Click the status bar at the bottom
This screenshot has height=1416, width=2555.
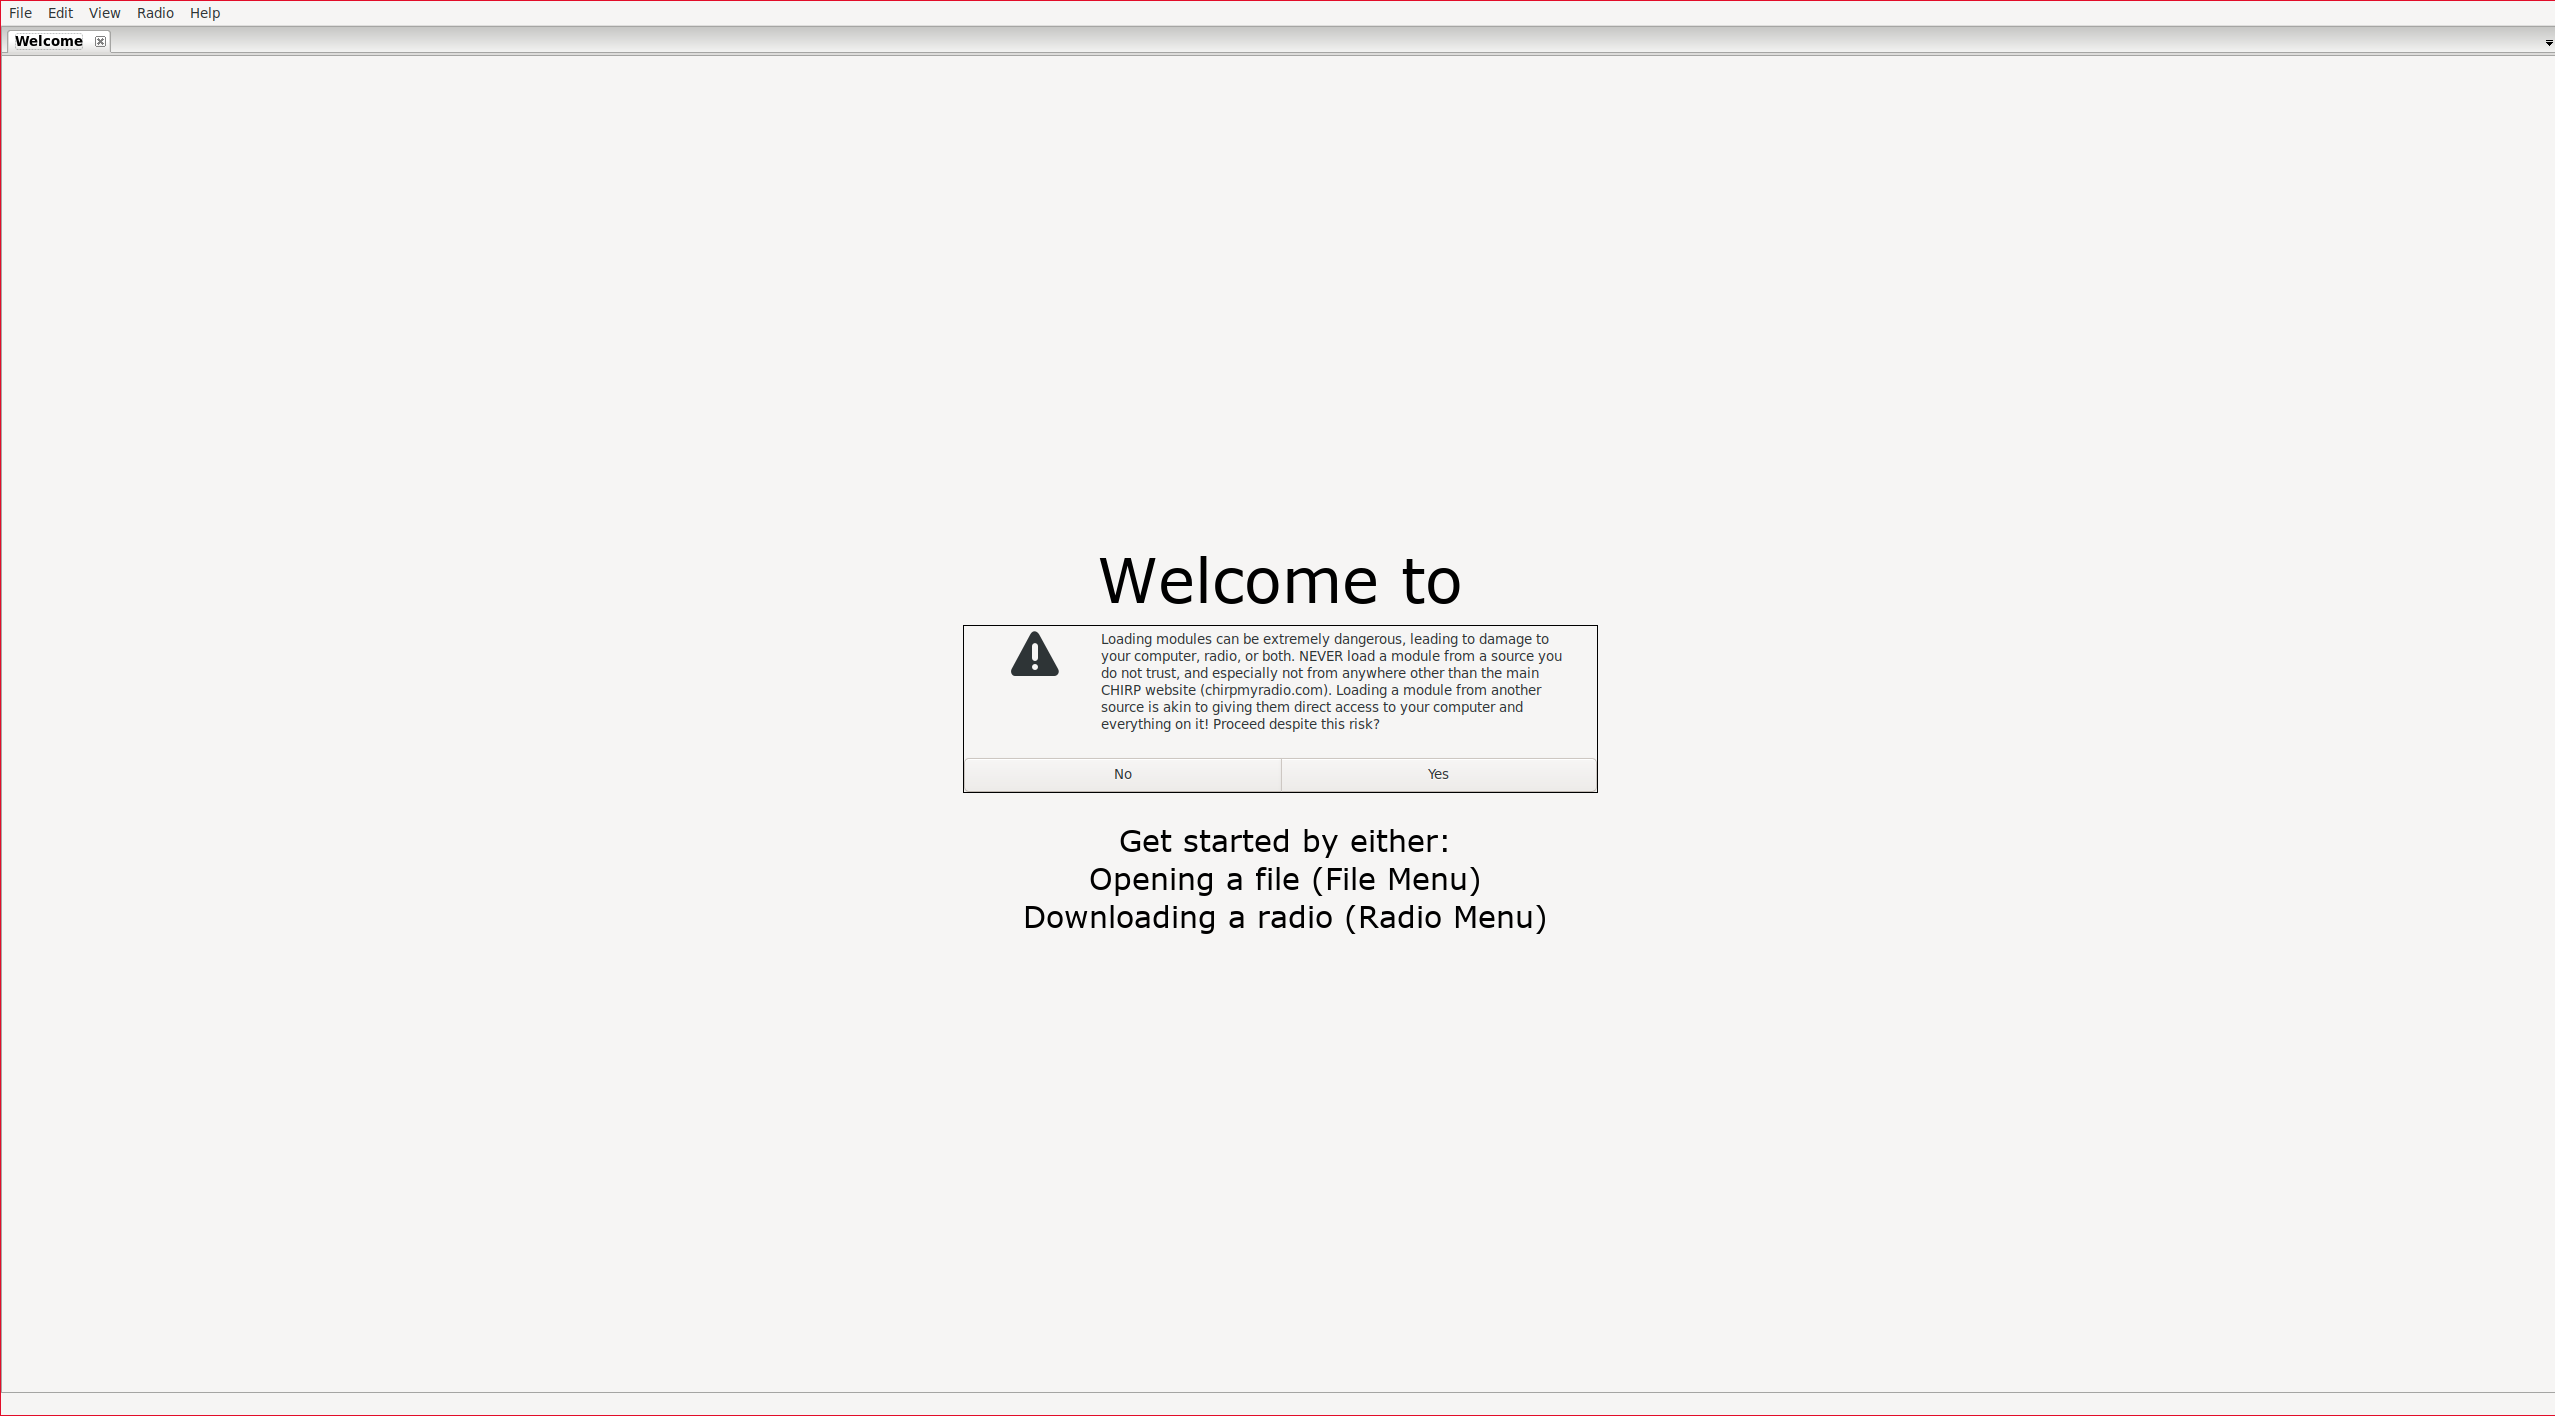[1277, 1404]
